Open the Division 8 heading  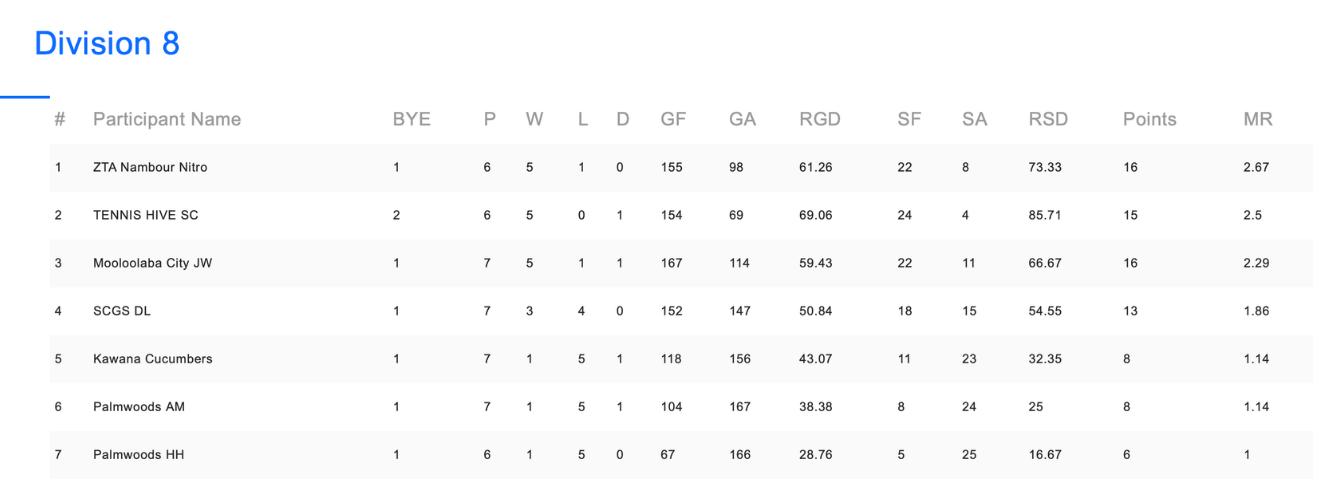(x=107, y=44)
